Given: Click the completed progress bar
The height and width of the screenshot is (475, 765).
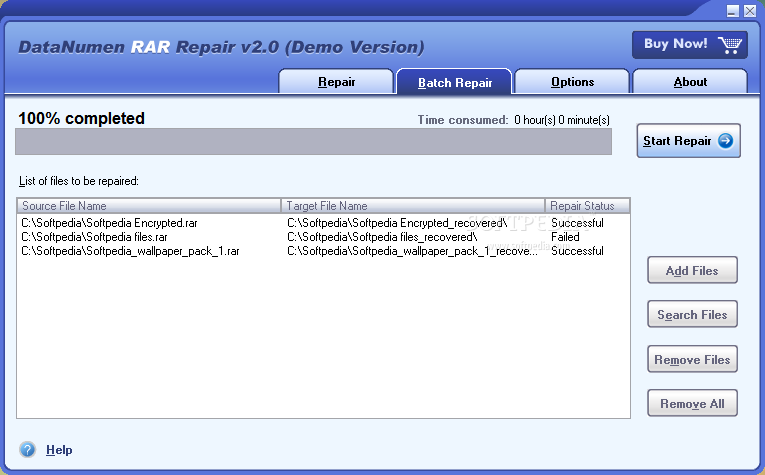Looking at the screenshot, I should tap(313, 141).
